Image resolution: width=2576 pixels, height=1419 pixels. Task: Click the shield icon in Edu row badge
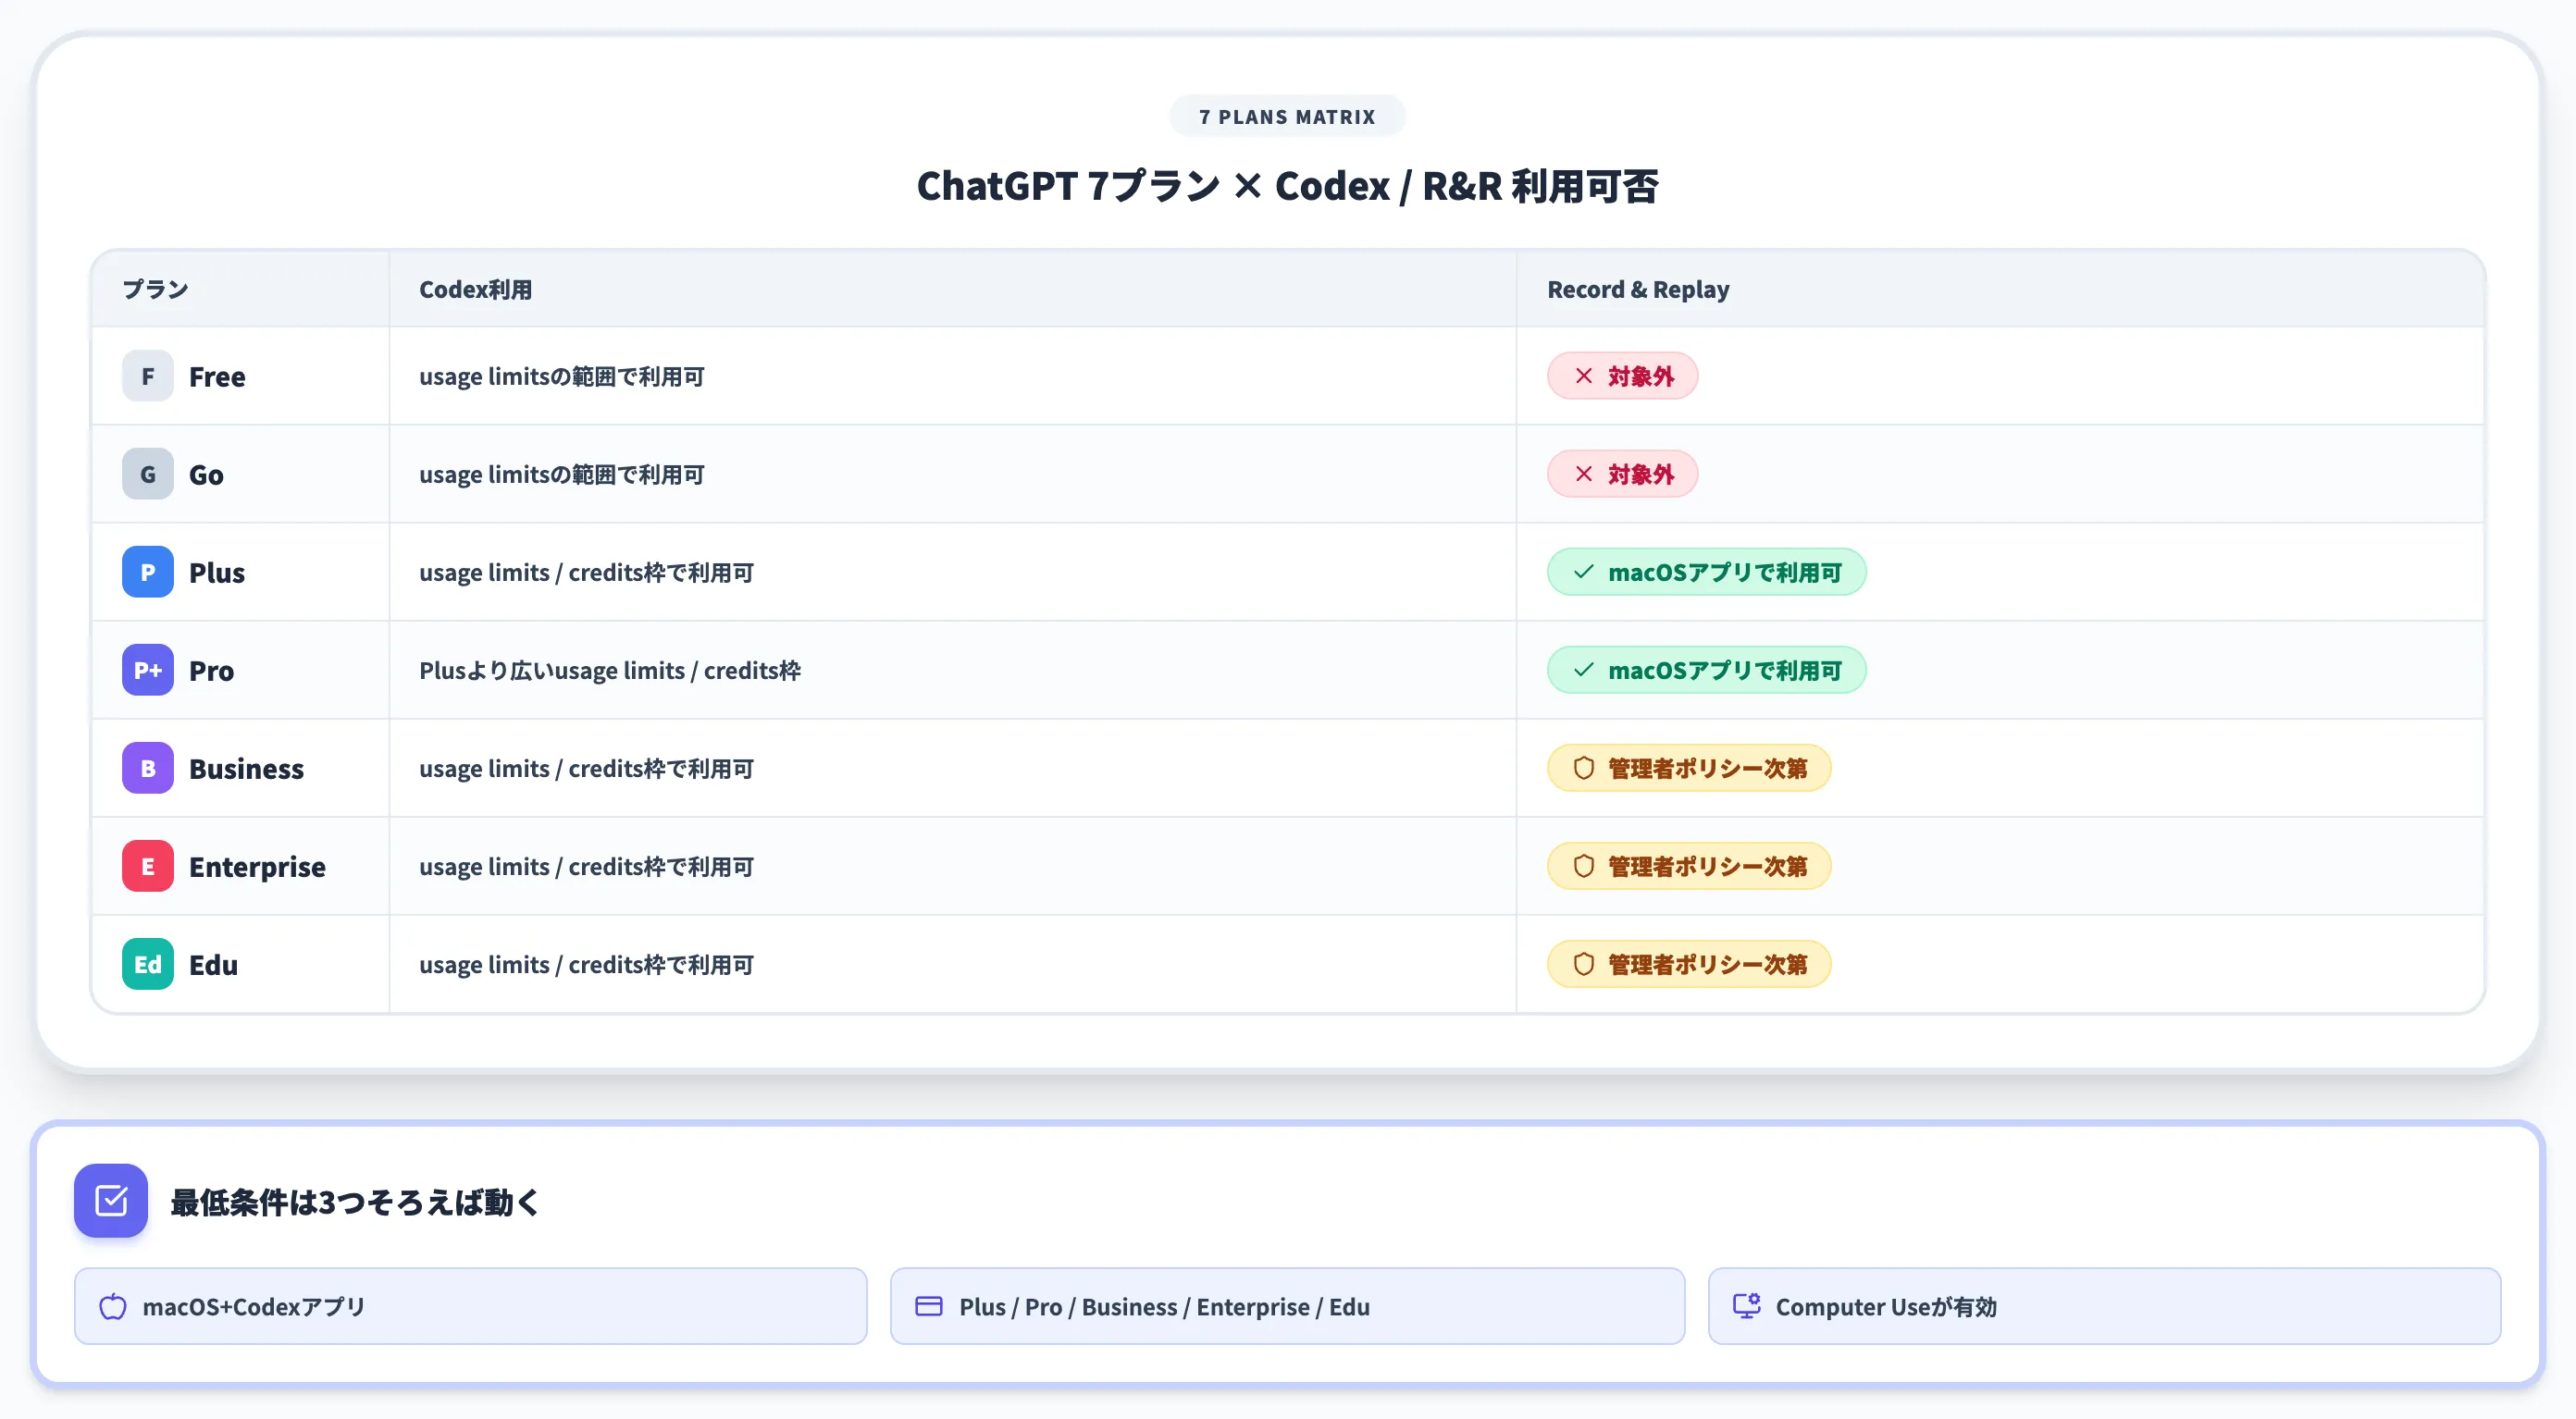point(1584,964)
